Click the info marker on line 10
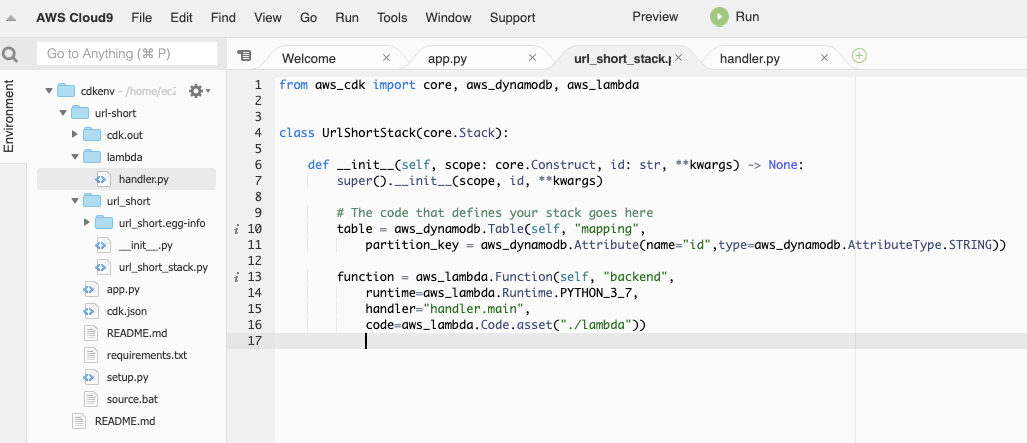This screenshot has height=443, width=1027. coord(236,229)
